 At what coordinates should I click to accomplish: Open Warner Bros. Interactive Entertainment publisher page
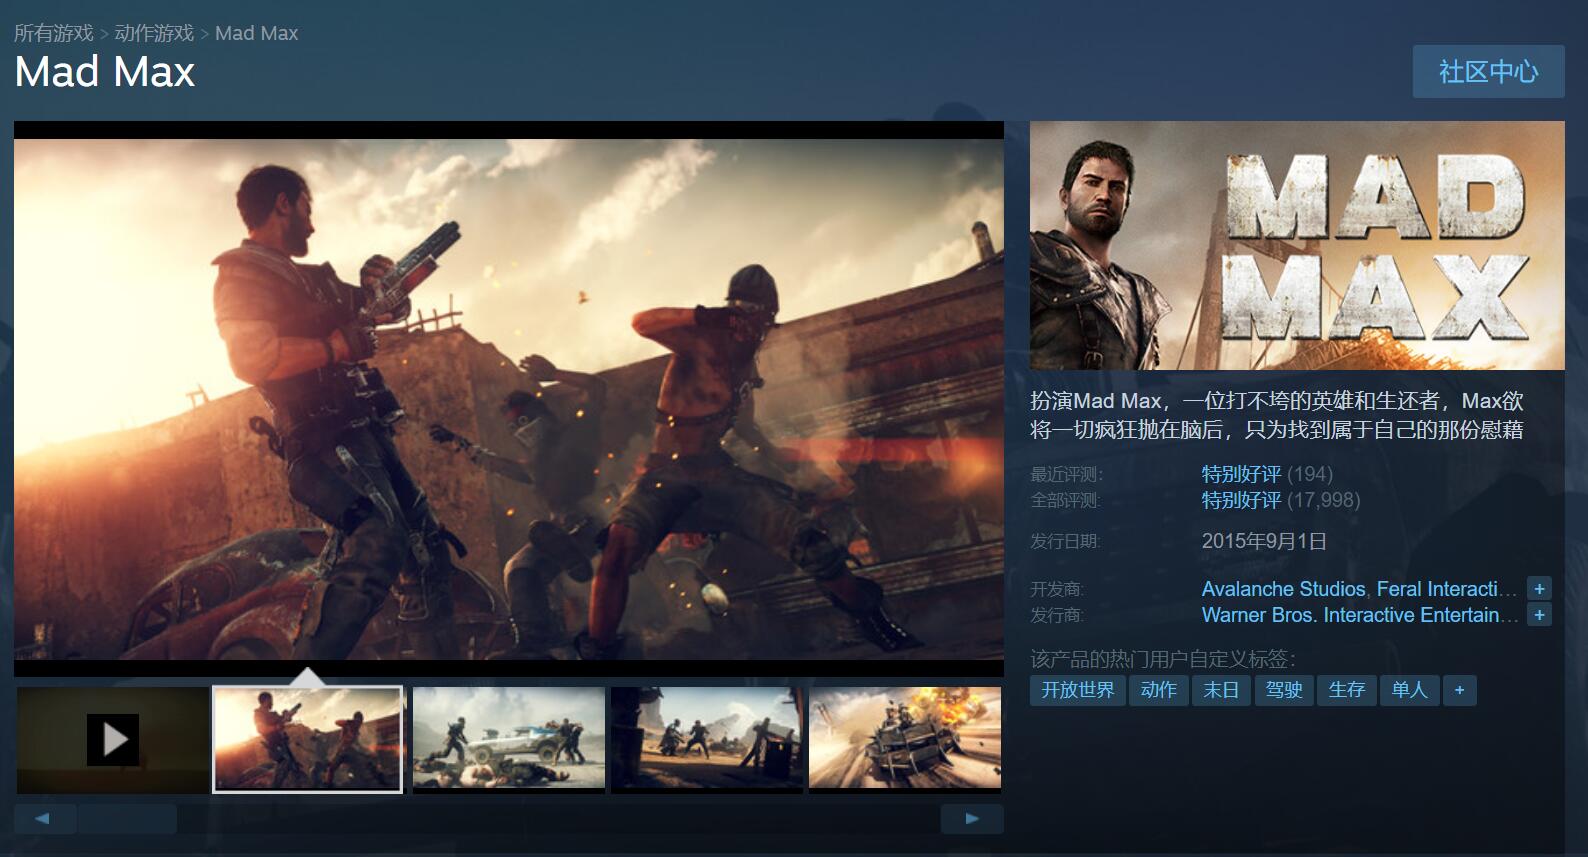click(1360, 615)
